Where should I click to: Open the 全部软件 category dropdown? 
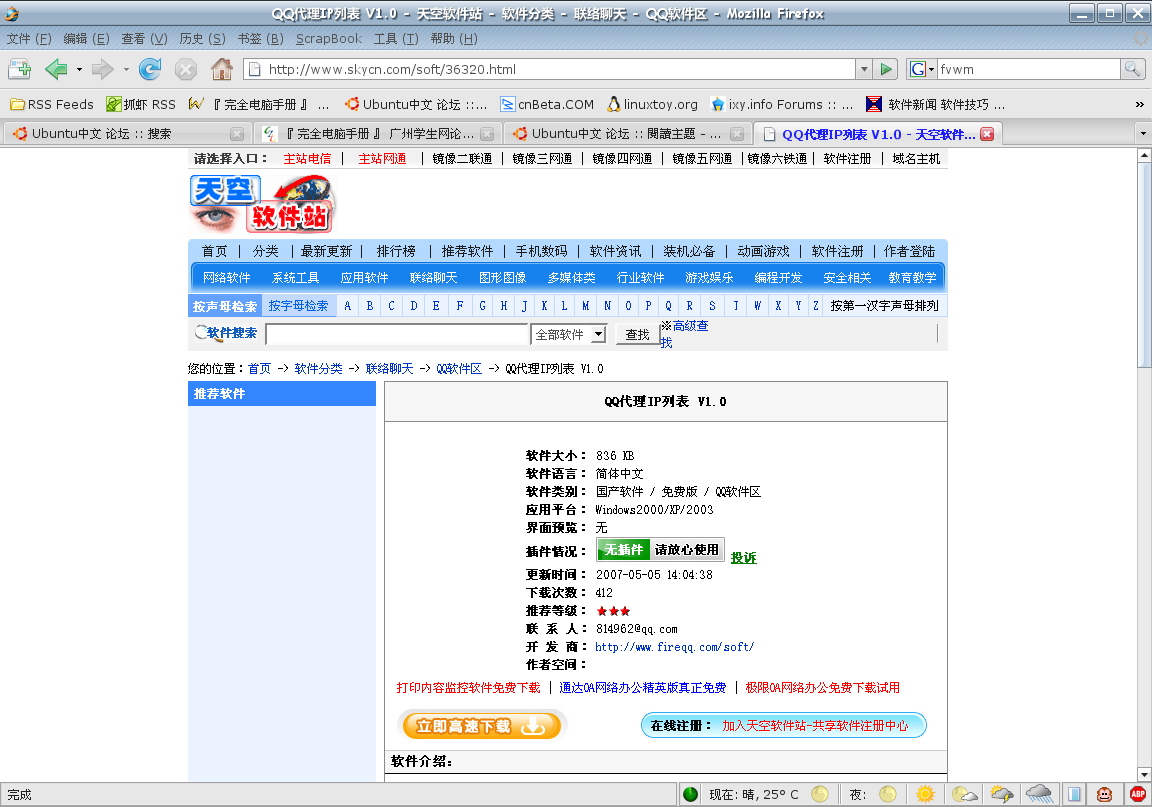click(569, 334)
